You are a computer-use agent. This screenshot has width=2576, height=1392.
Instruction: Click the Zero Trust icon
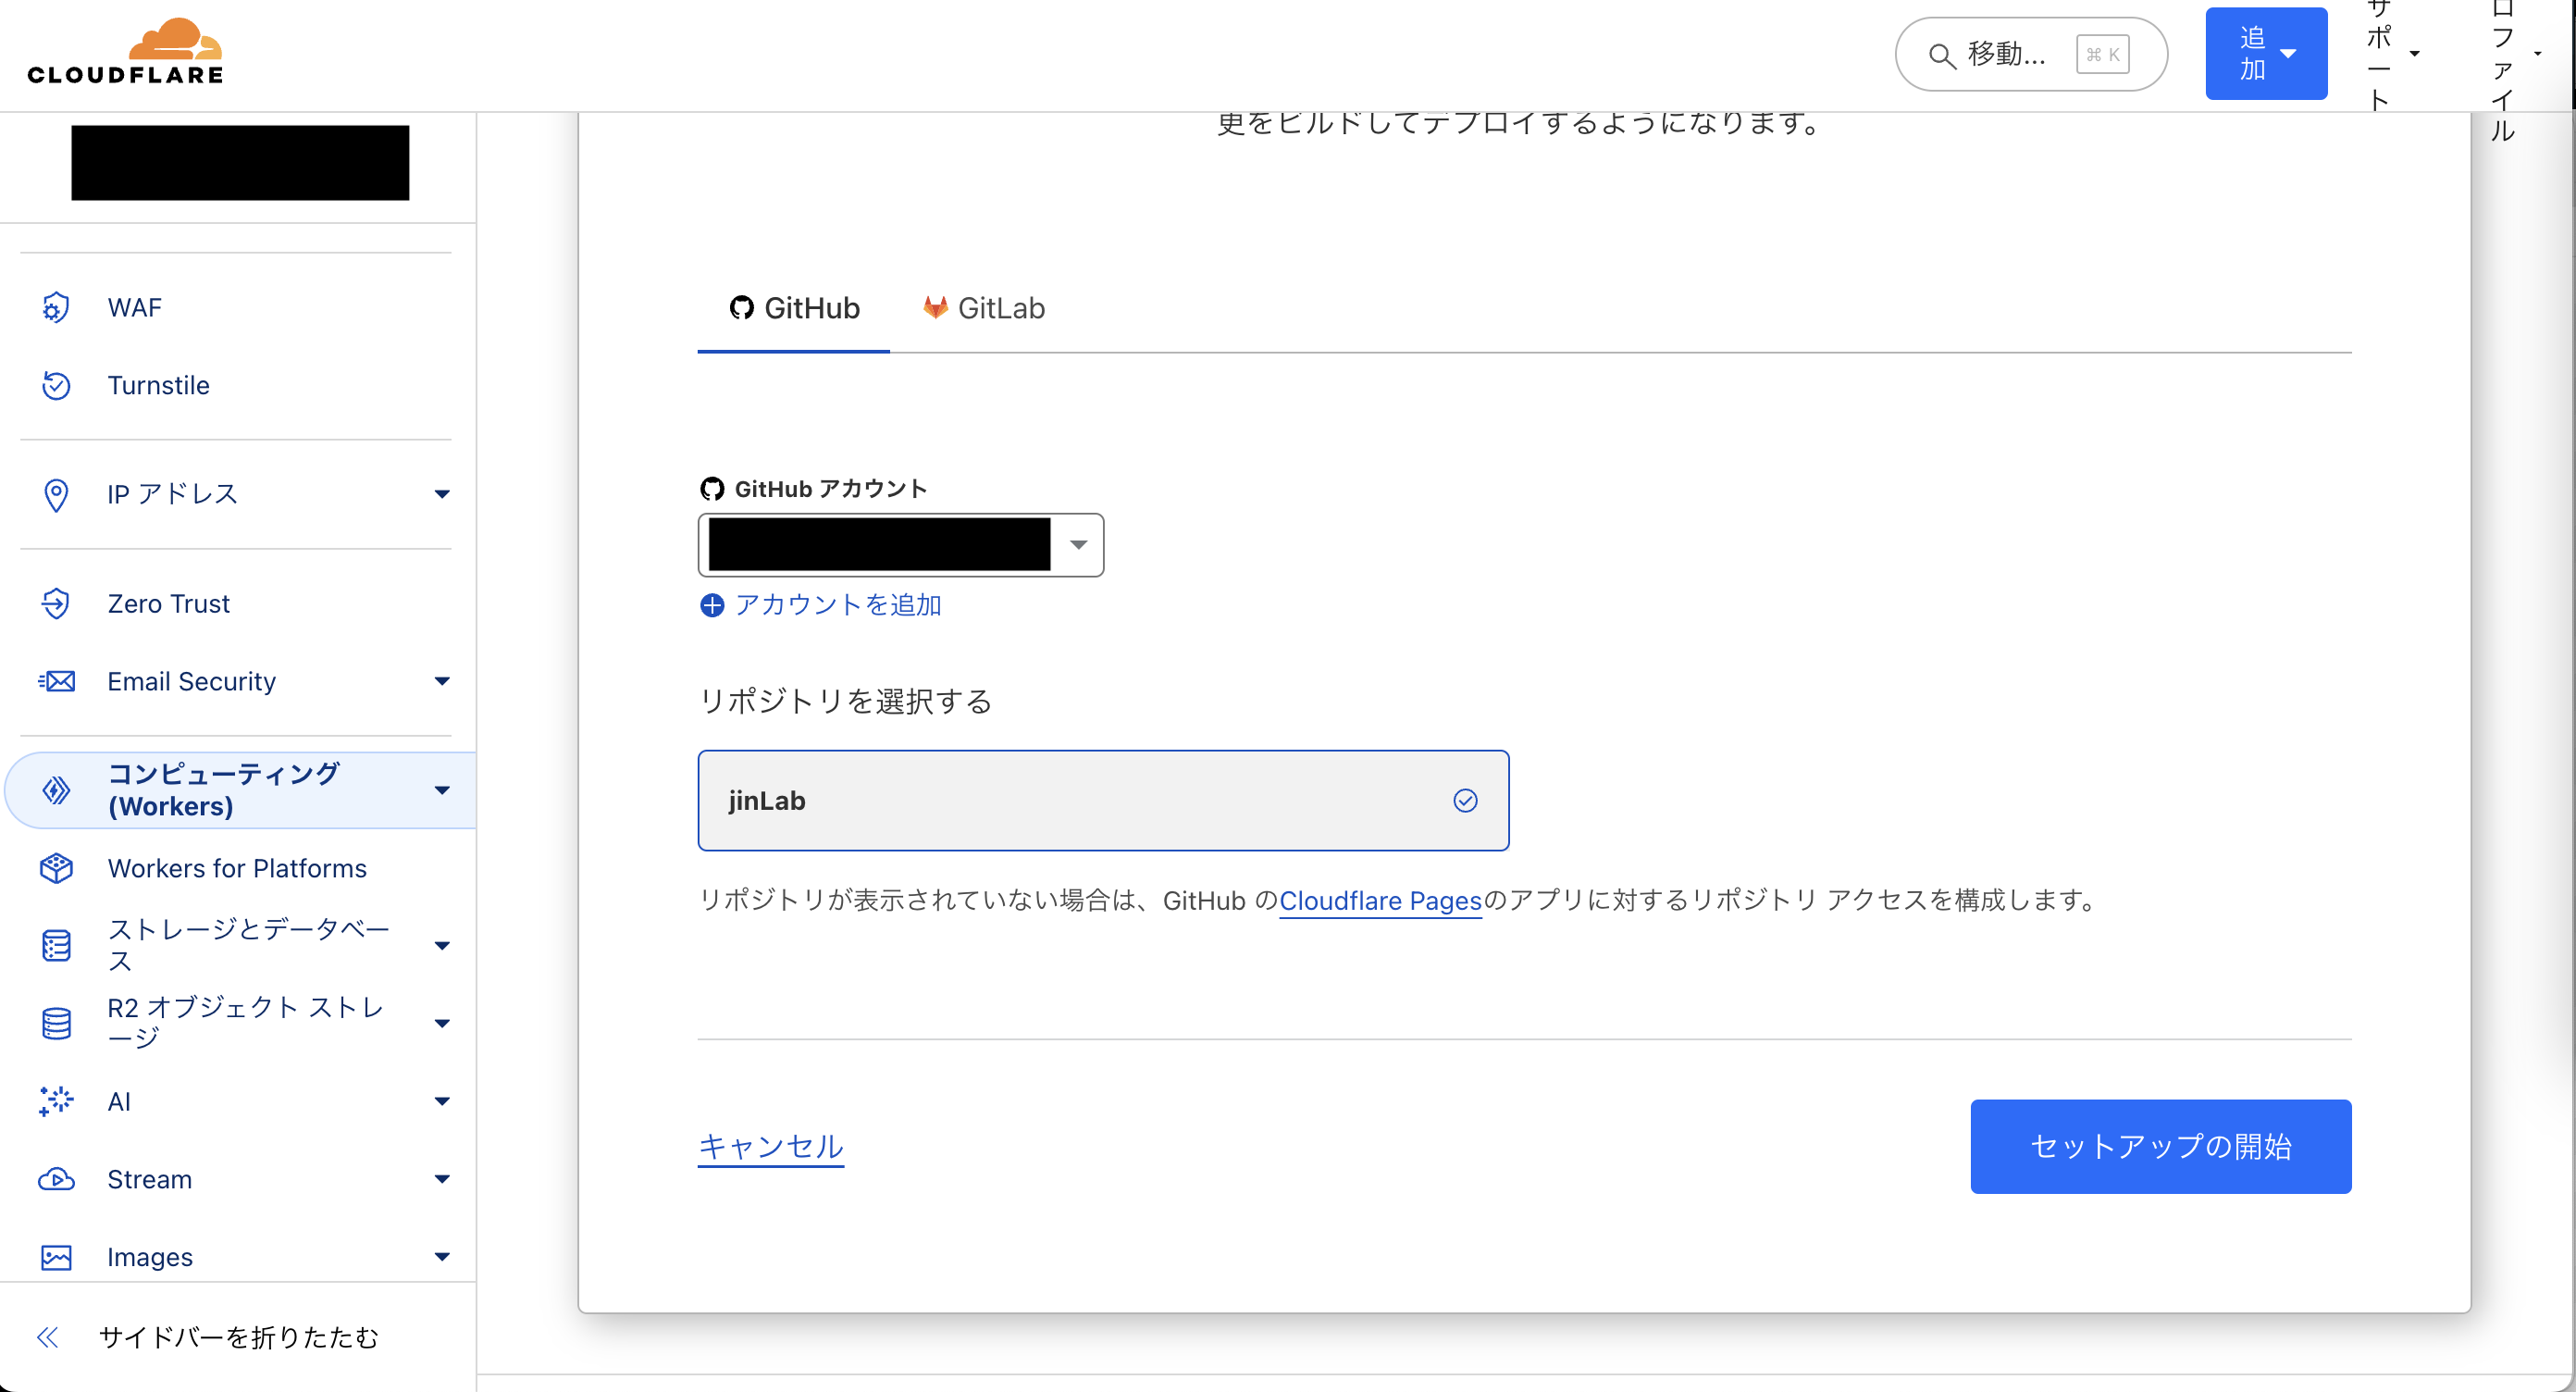[56, 603]
